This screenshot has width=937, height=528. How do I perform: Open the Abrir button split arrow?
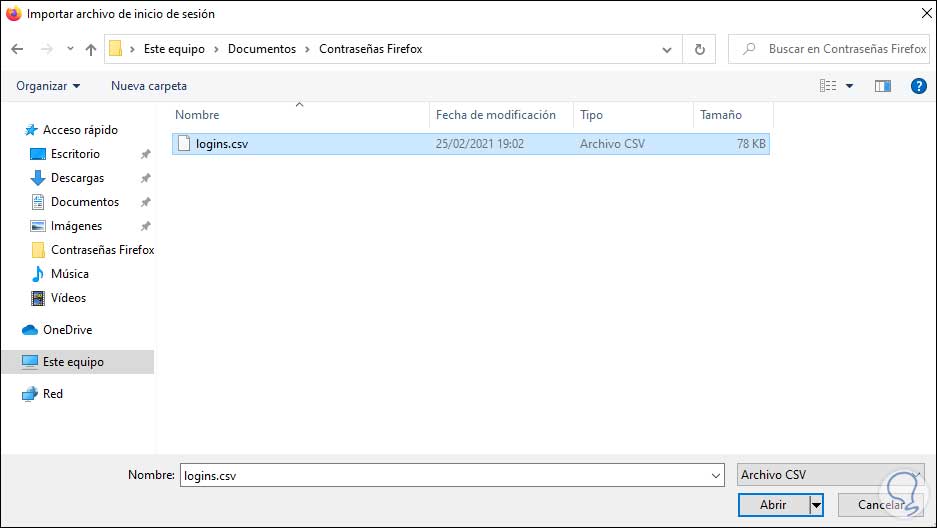pyautogui.click(x=816, y=505)
